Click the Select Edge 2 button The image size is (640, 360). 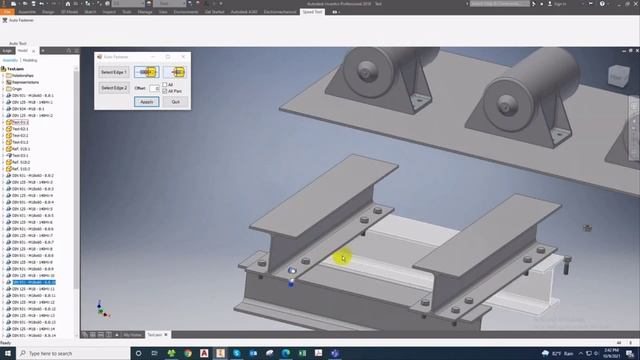coord(114,88)
